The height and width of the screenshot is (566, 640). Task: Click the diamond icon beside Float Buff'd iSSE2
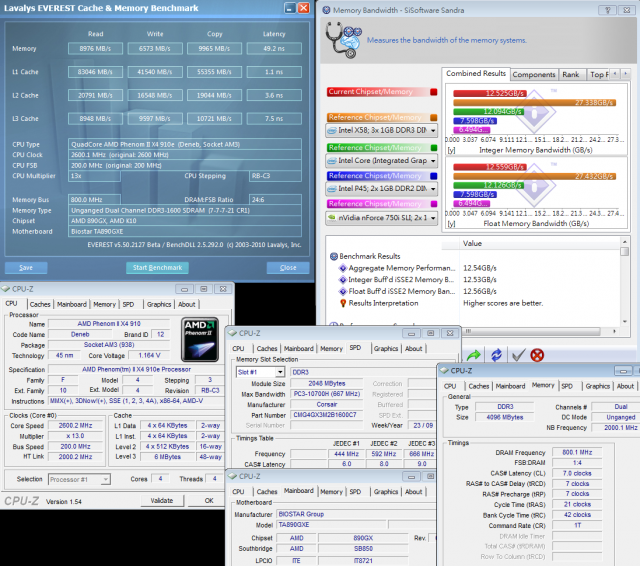(343, 291)
